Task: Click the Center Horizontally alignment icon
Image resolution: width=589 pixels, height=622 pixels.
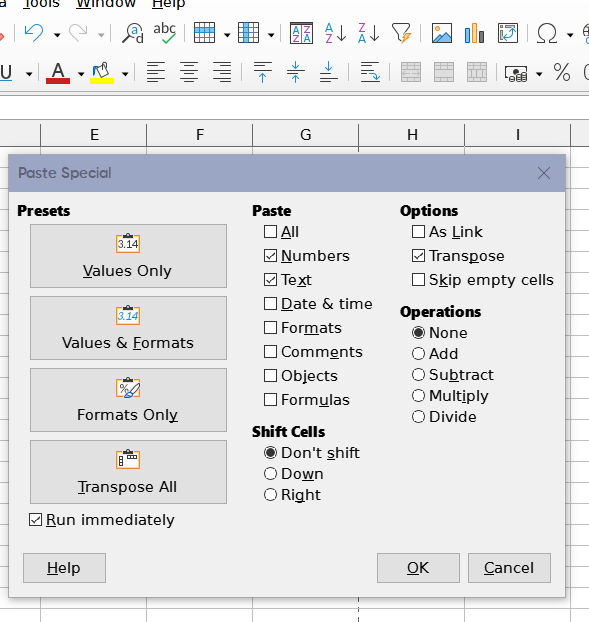Action: tap(189, 72)
